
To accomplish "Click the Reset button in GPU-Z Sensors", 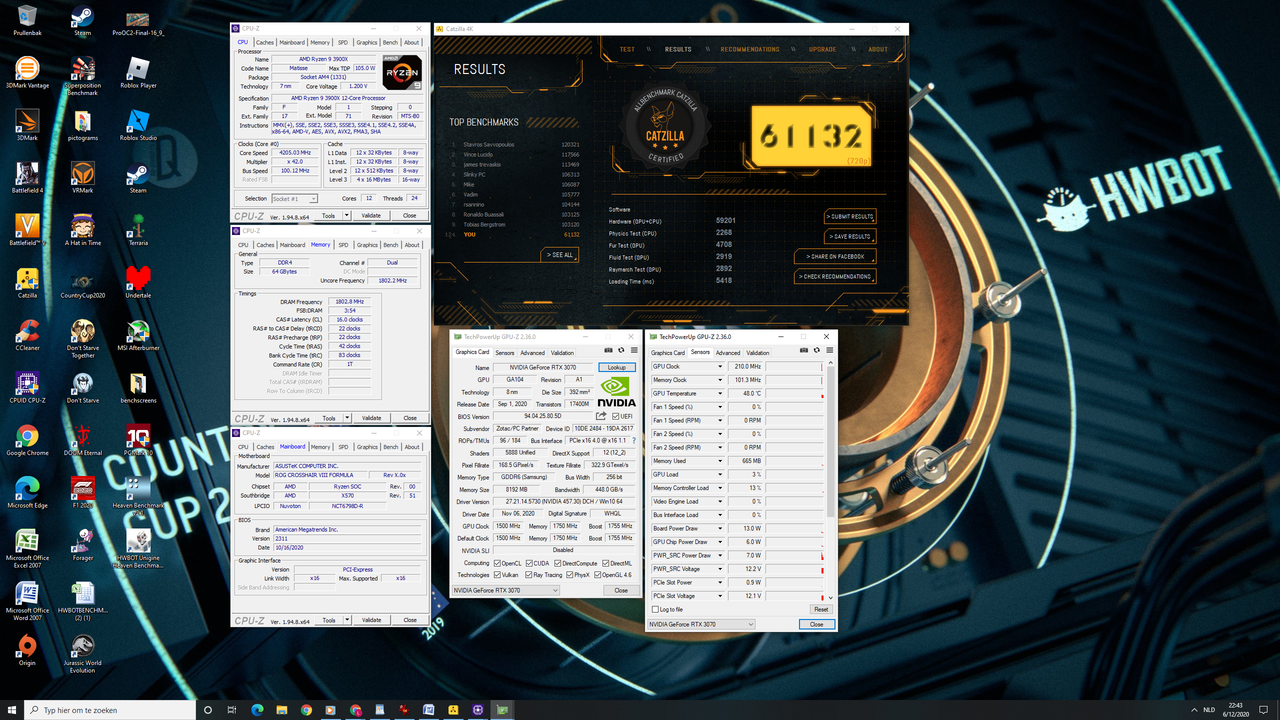I will coord(820,609).
